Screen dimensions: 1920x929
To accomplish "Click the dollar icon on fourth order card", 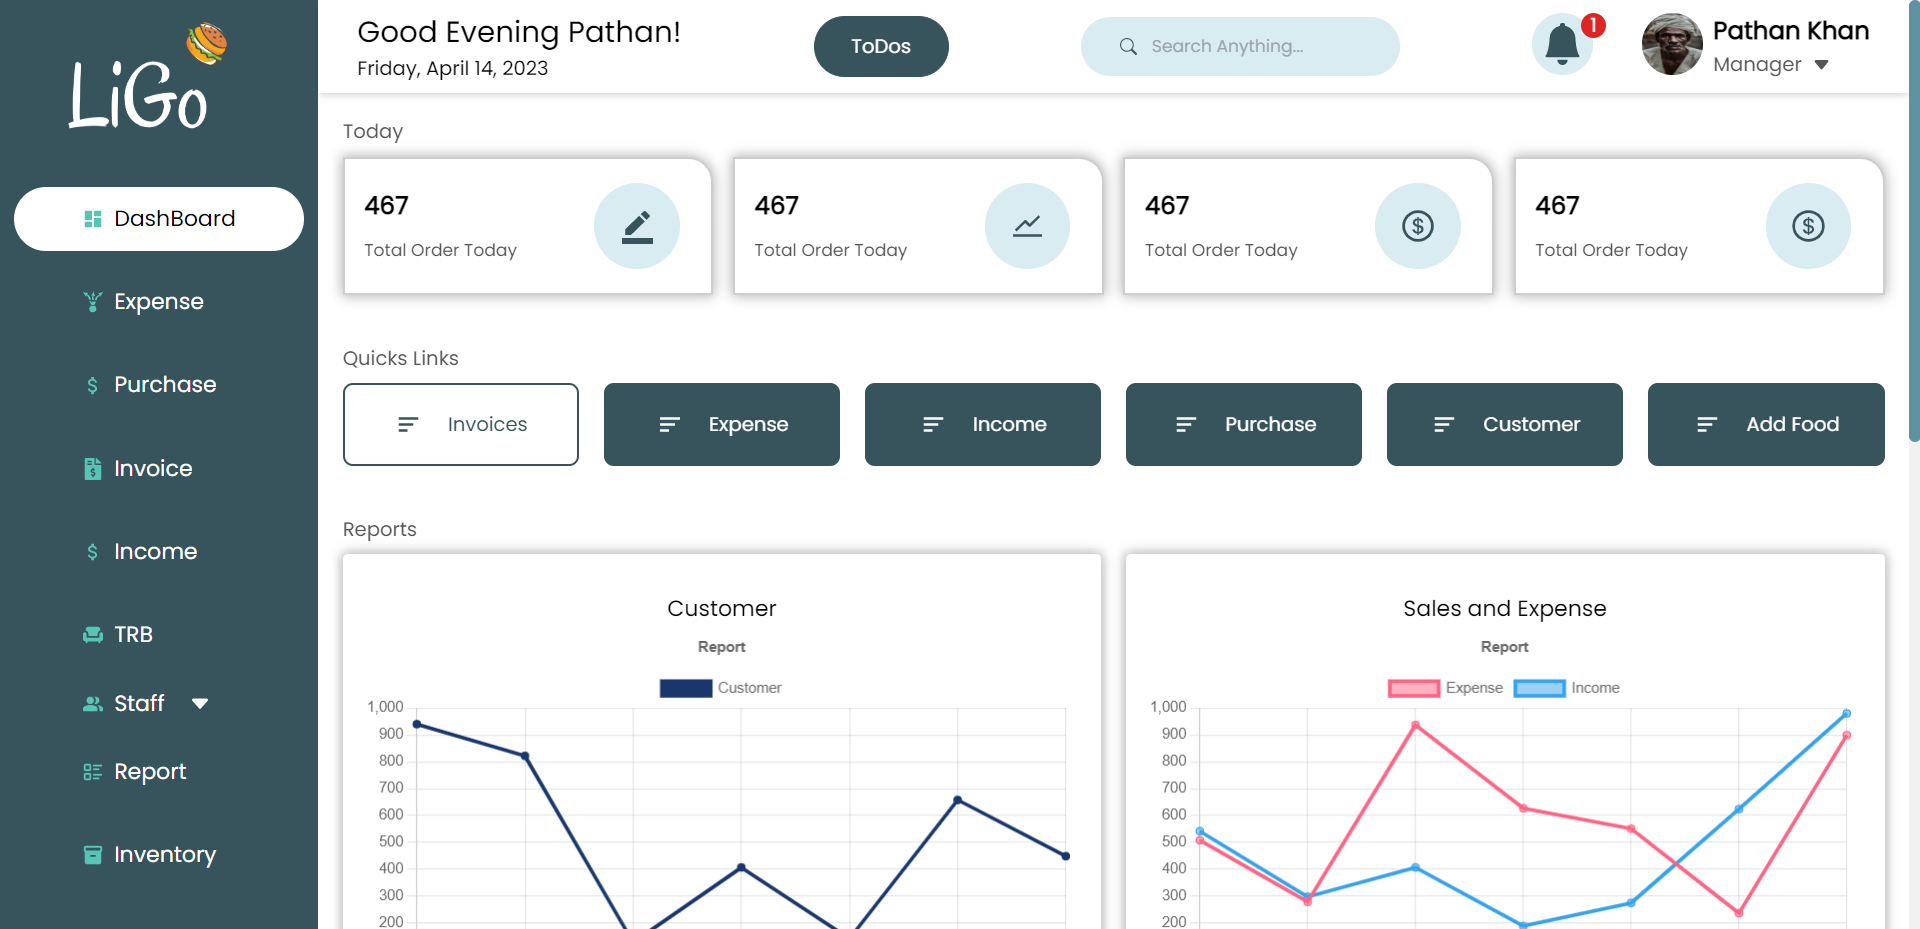I will click(1807, 226).
